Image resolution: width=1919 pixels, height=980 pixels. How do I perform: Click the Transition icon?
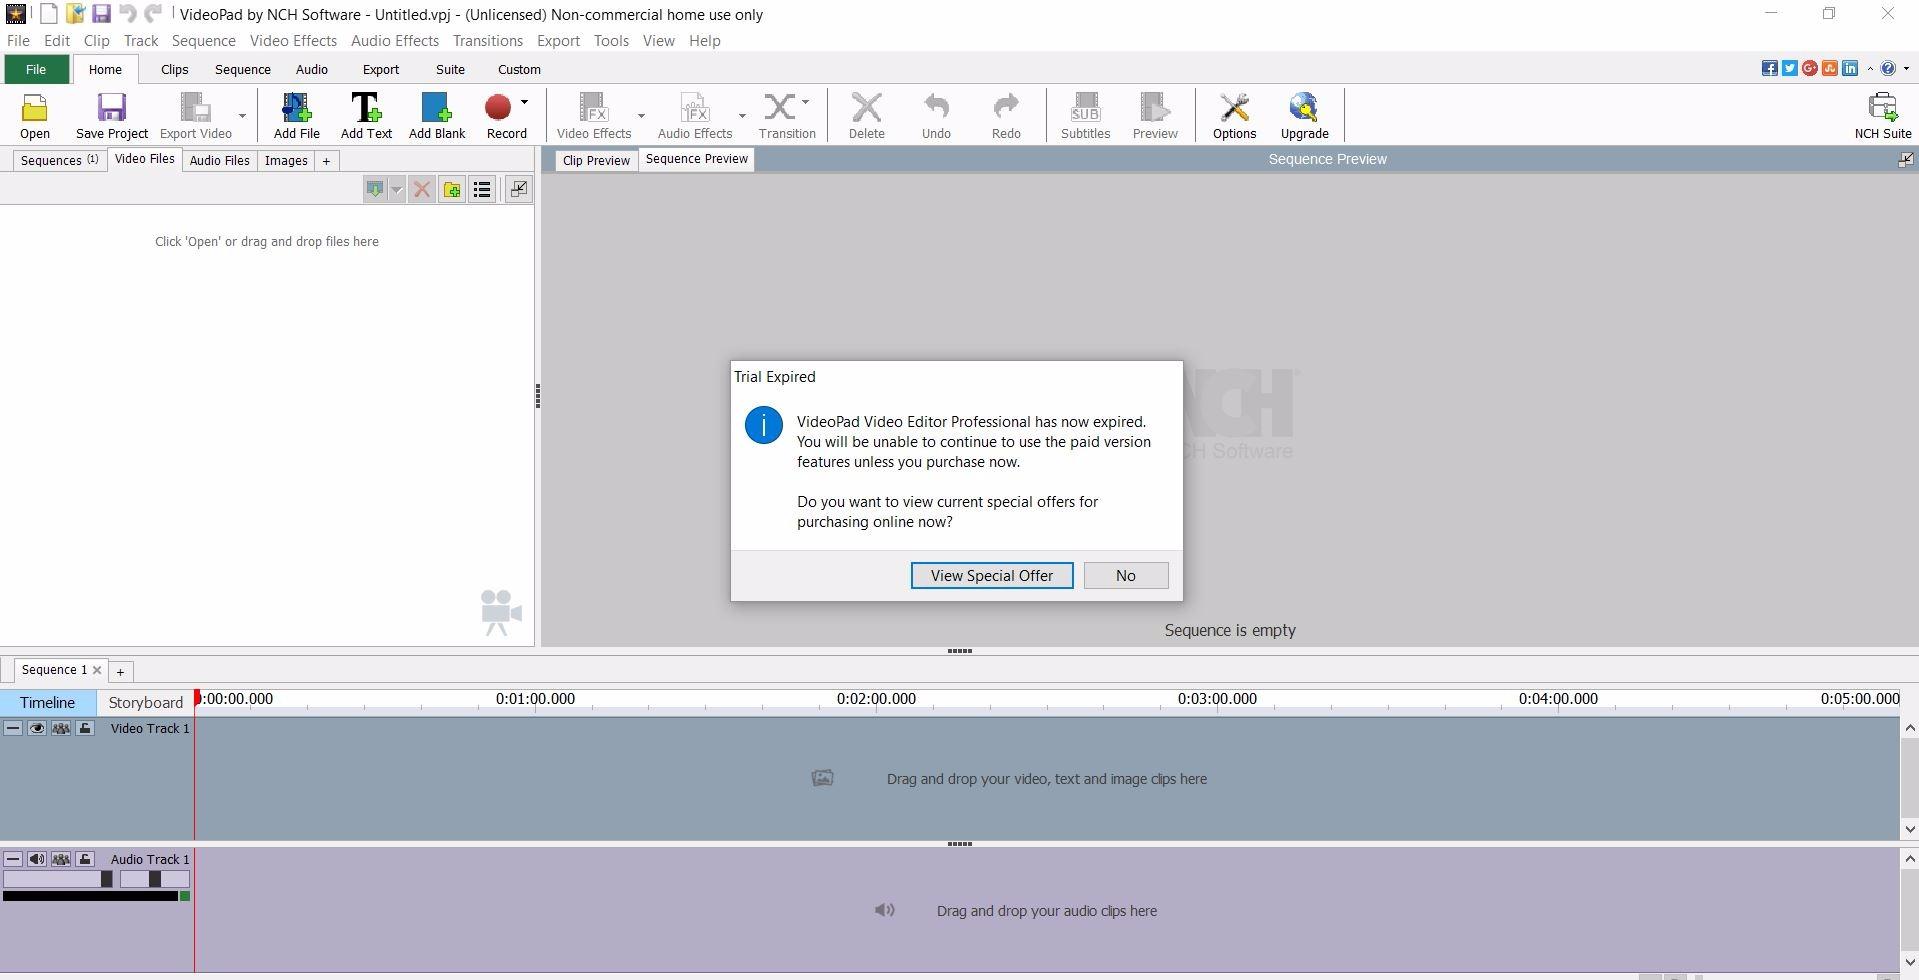click(780, 107)
